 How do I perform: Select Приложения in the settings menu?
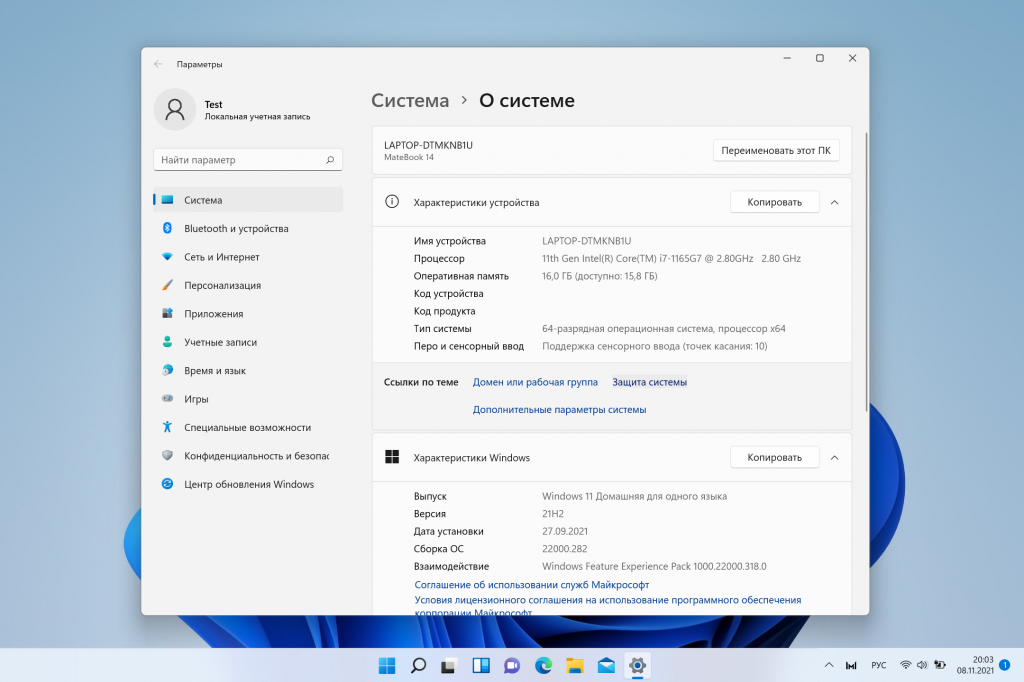click(x=213, y=314)
